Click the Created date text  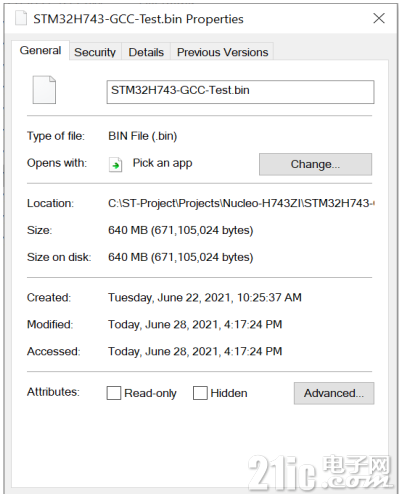pos(205,297)
